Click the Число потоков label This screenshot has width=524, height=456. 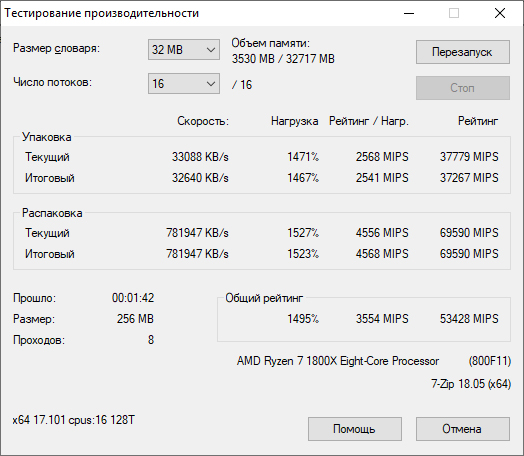tap(52, 82)
